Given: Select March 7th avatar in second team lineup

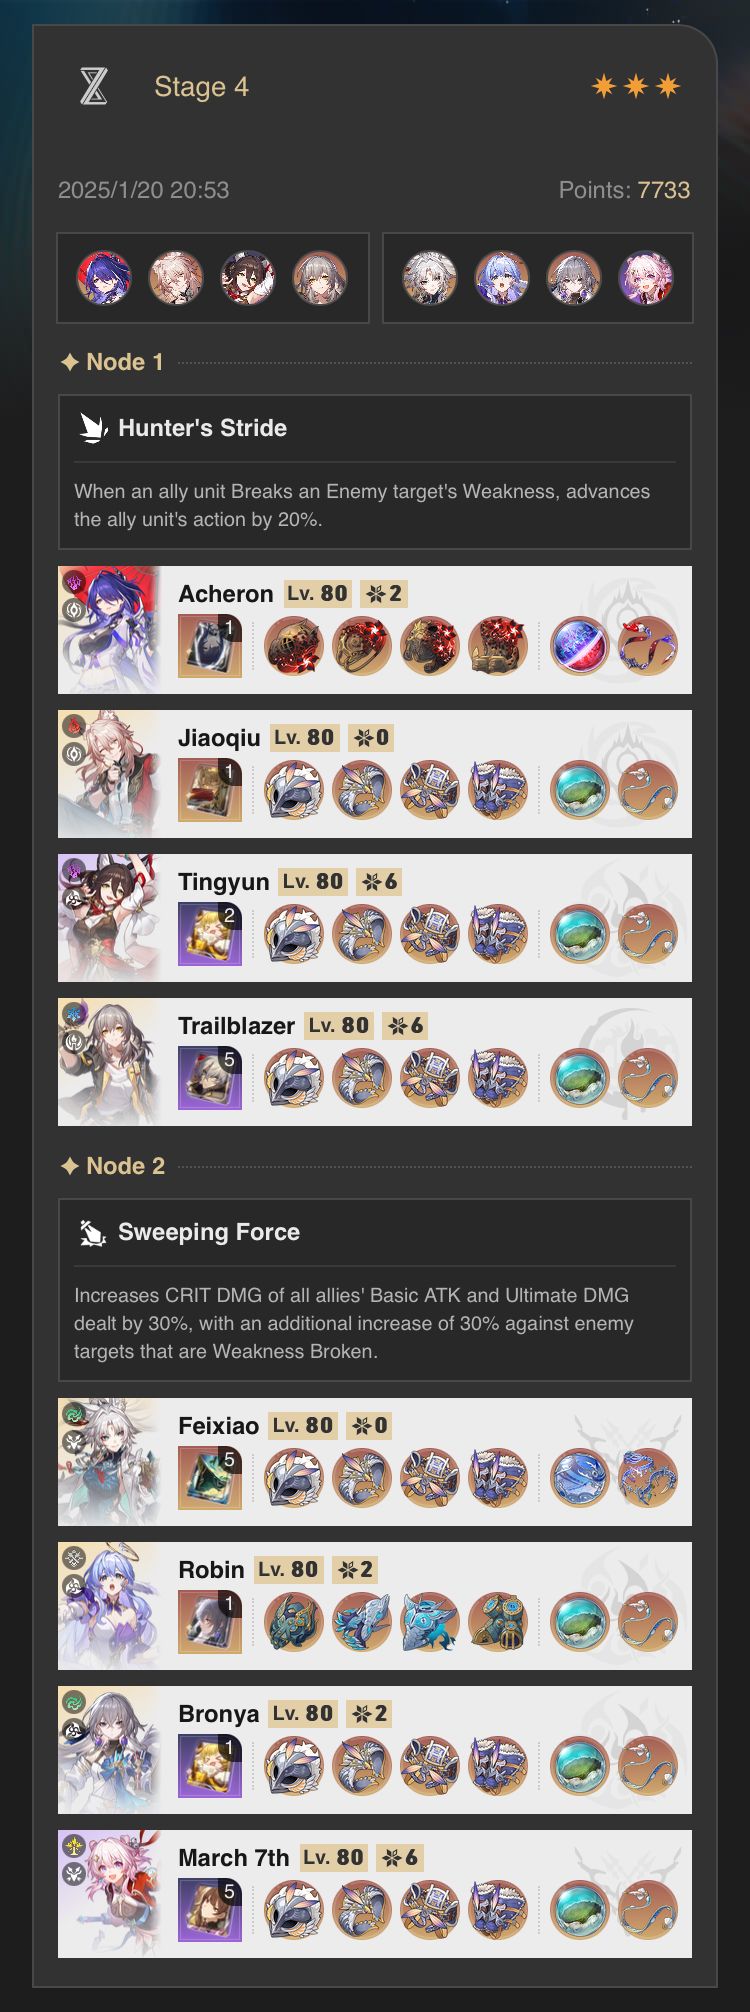Looking at the screenshot, I should tap(646, 278).
